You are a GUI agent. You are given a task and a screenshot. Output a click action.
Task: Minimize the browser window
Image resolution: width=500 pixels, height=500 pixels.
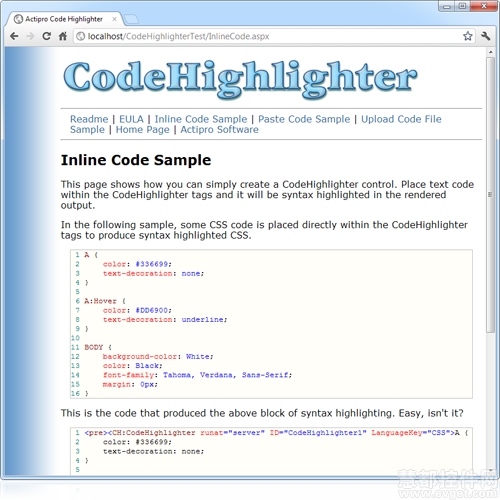(x=447, y=6)
